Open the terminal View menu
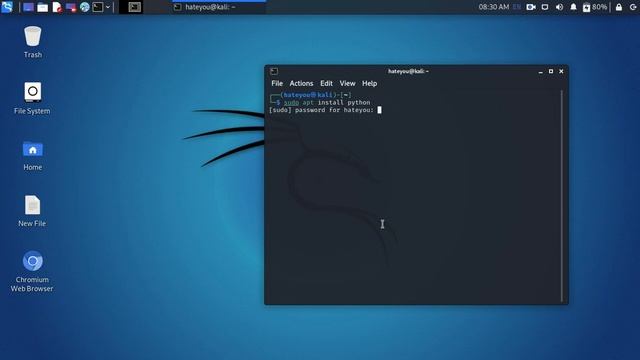 [x=347, y=83]
